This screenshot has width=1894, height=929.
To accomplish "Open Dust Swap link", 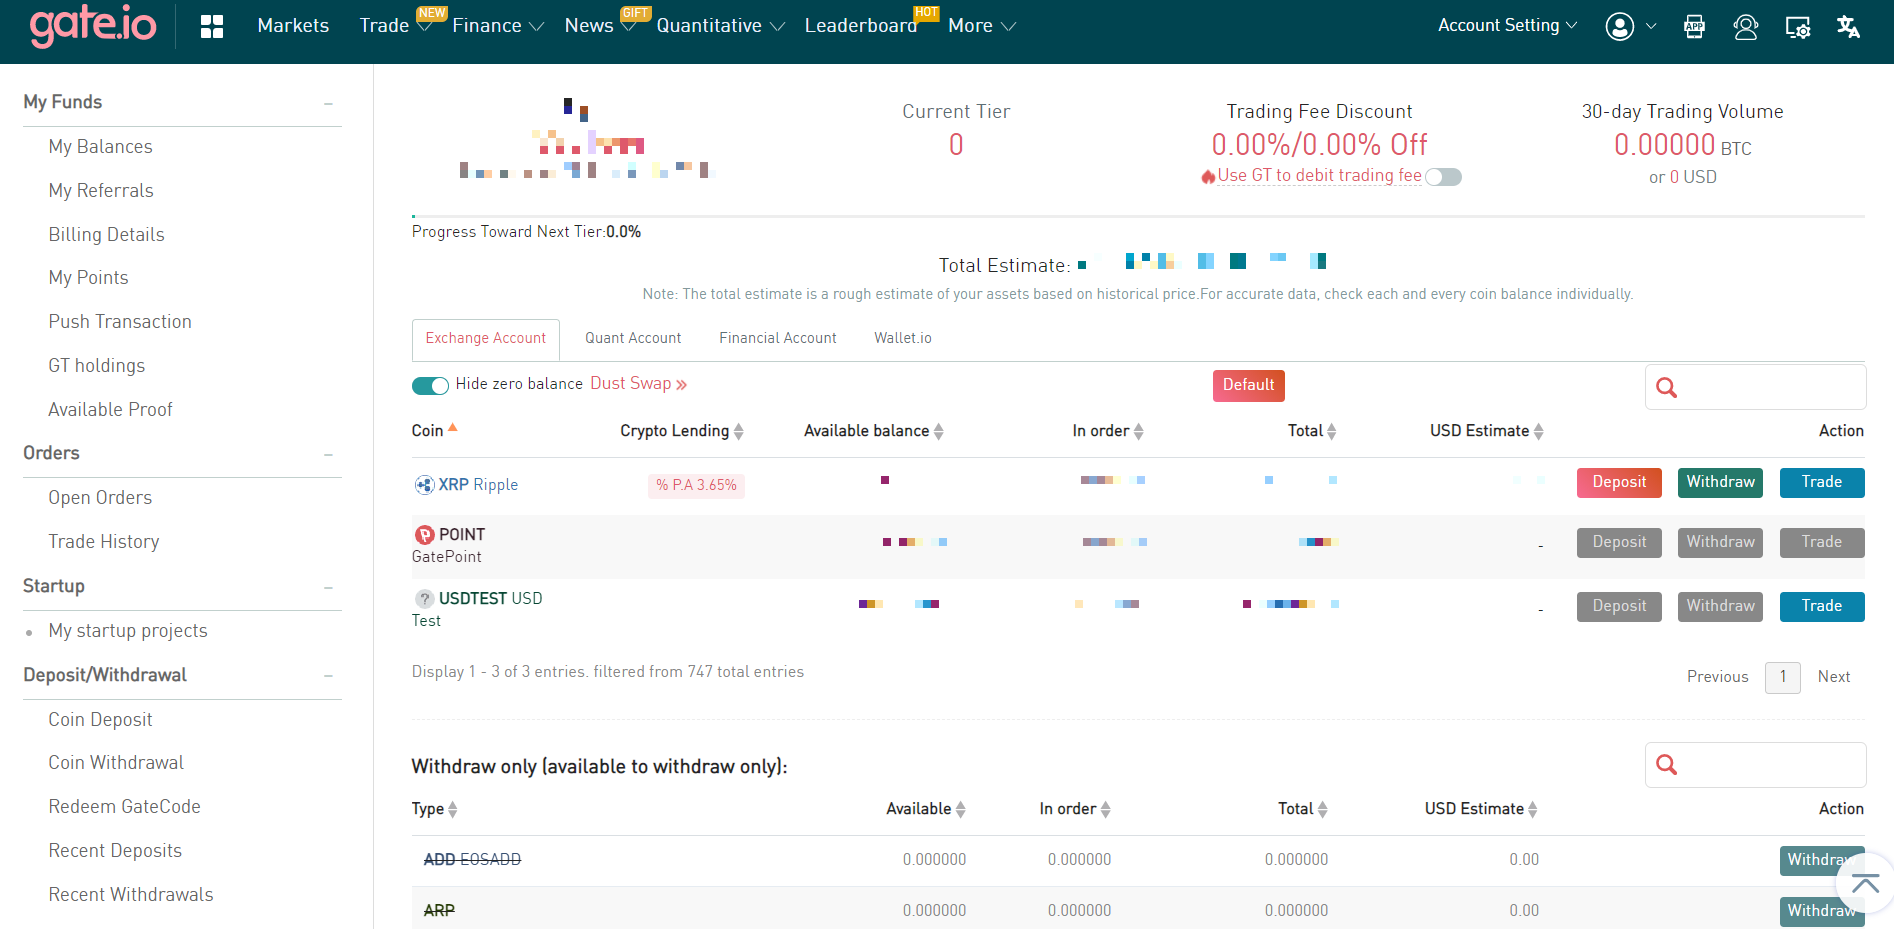I will coord(638,384).
